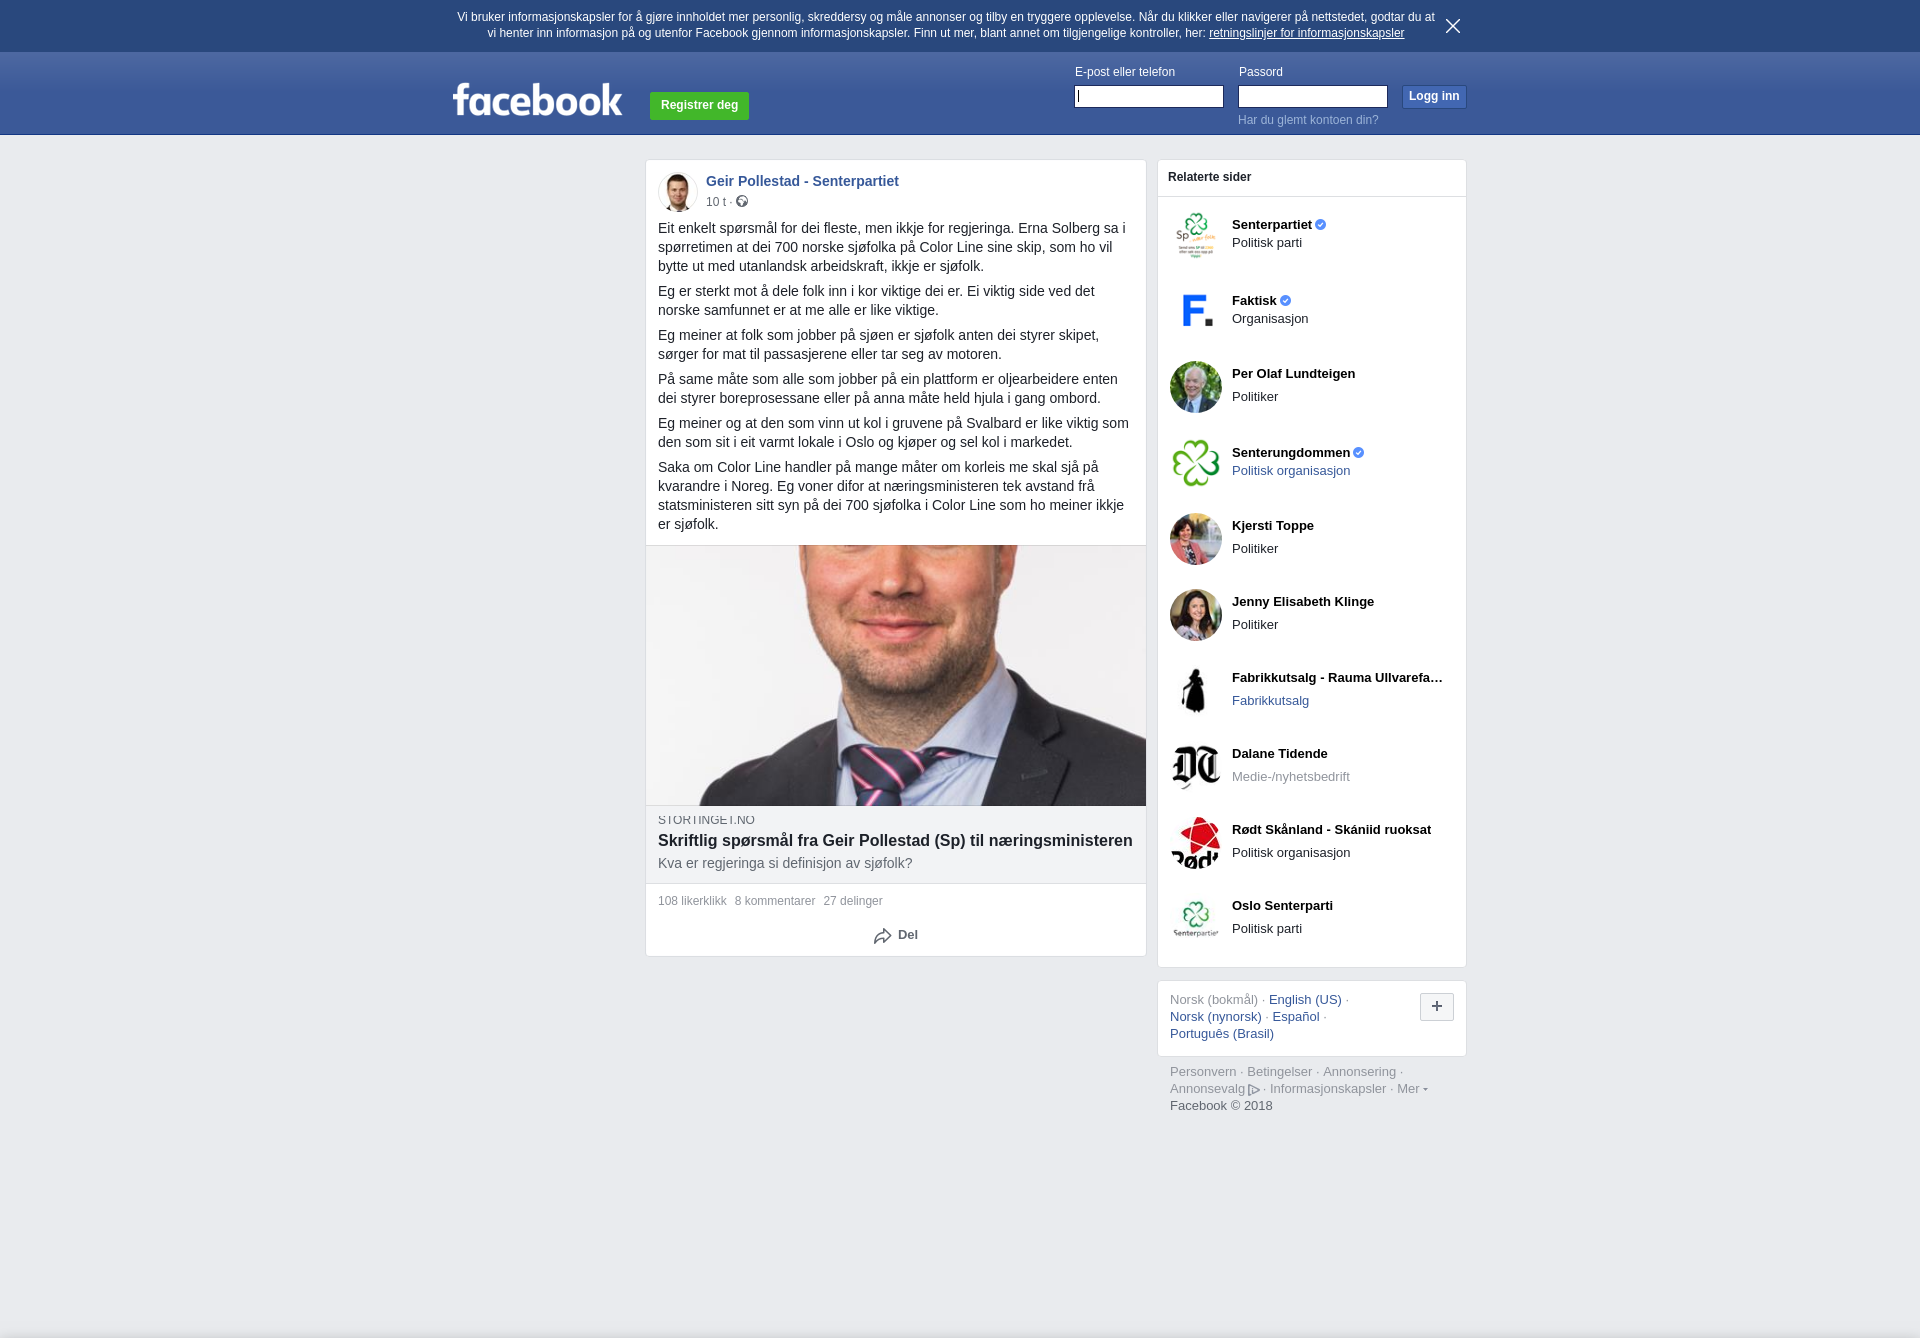Open the Senterpartiet page logo

pyautogui.click(x=1196, y=235)
